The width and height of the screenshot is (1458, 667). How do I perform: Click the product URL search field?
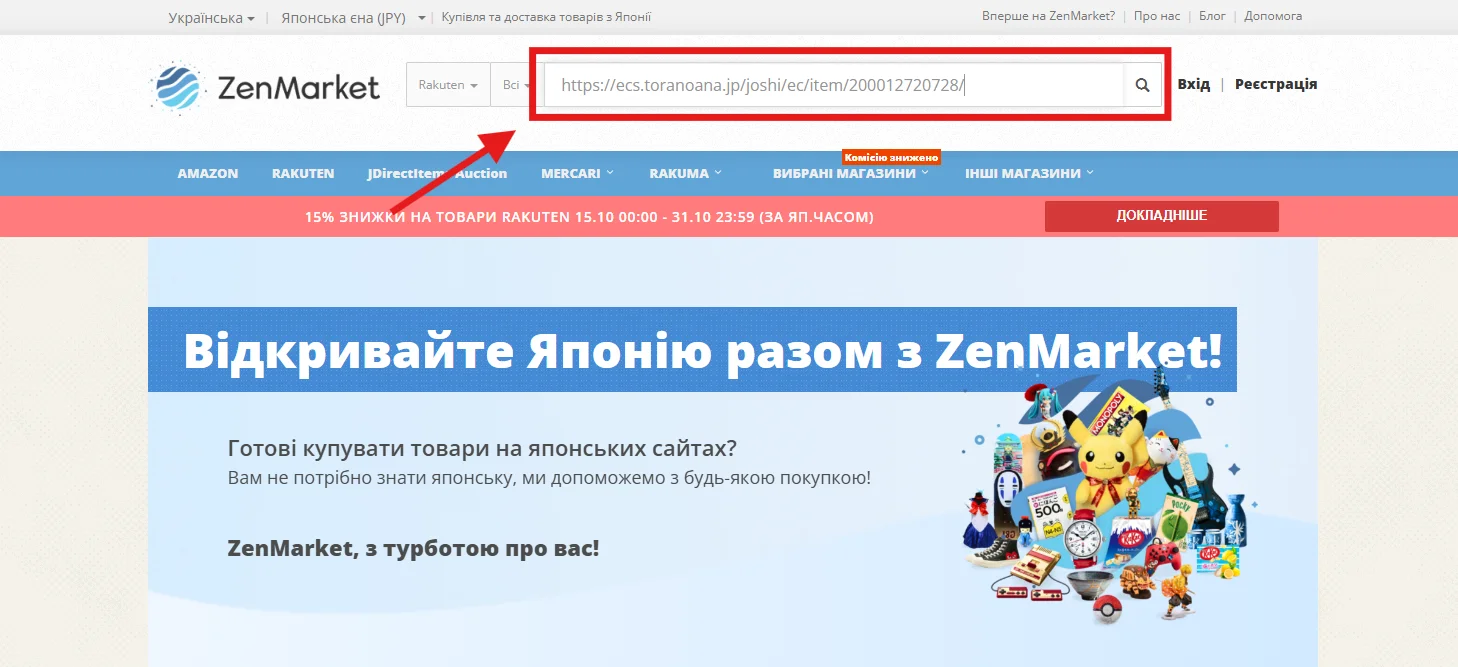[834, 85]
